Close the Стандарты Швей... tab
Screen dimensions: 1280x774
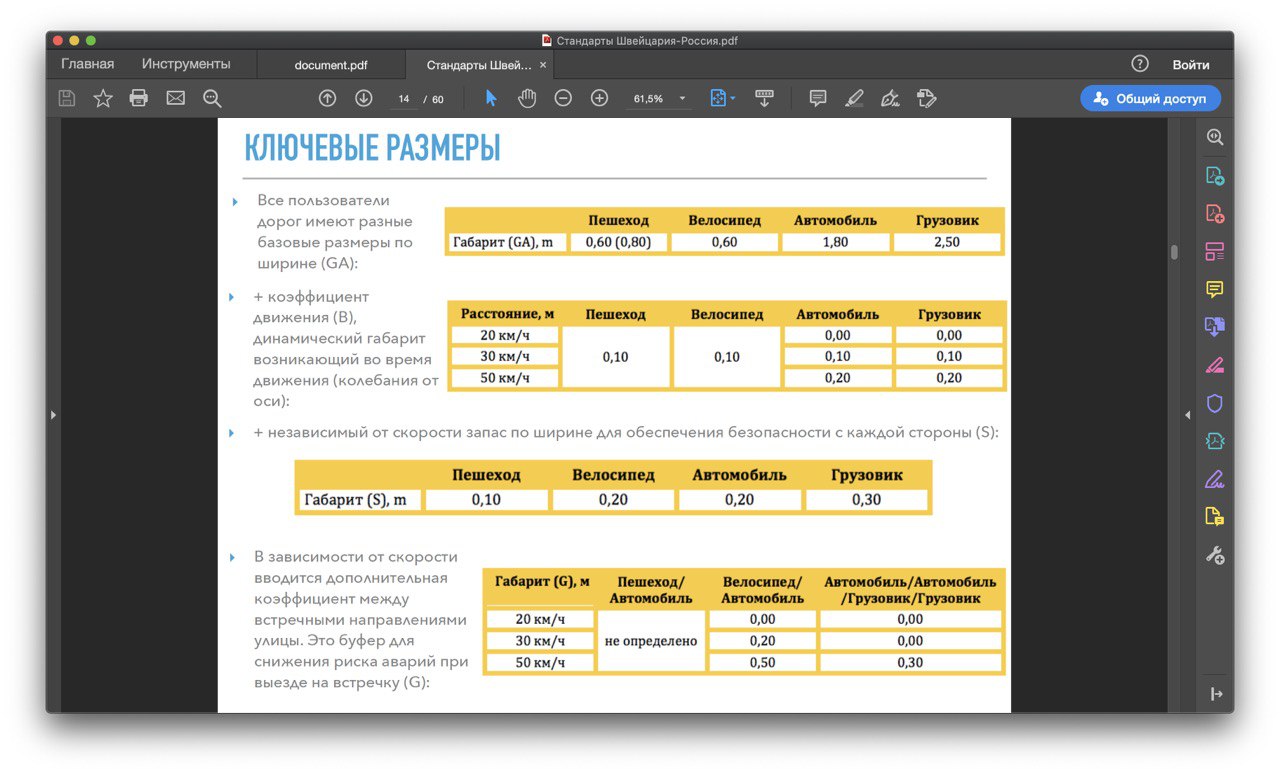click(543, 65)
